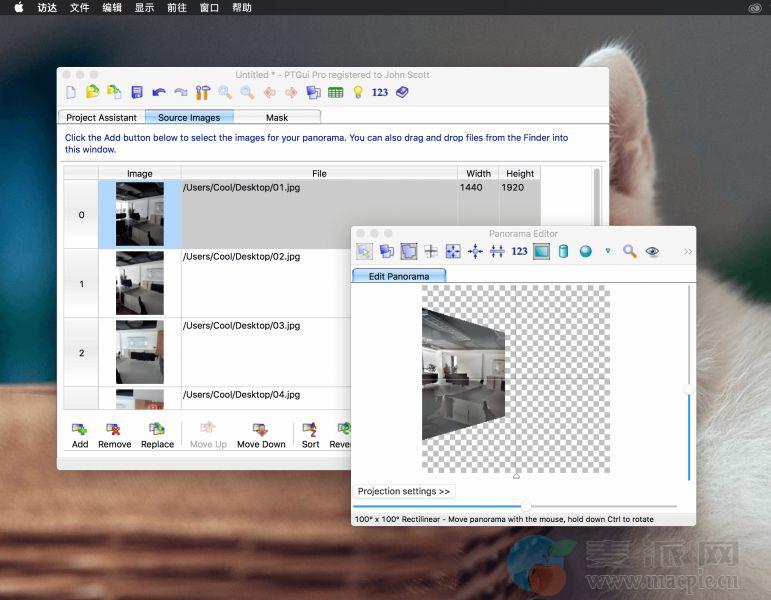Screen dimensions: 771x600
Task: Toggle the eye preview icon
Action: point(652,251)
